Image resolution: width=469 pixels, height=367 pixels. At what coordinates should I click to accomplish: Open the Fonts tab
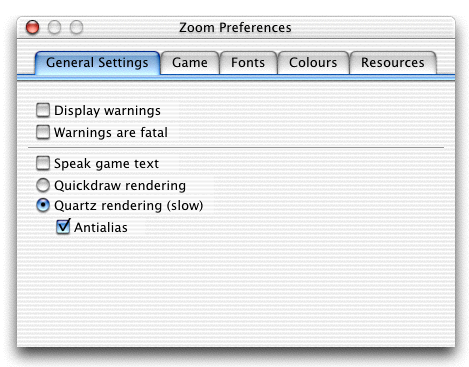(248, 63)
